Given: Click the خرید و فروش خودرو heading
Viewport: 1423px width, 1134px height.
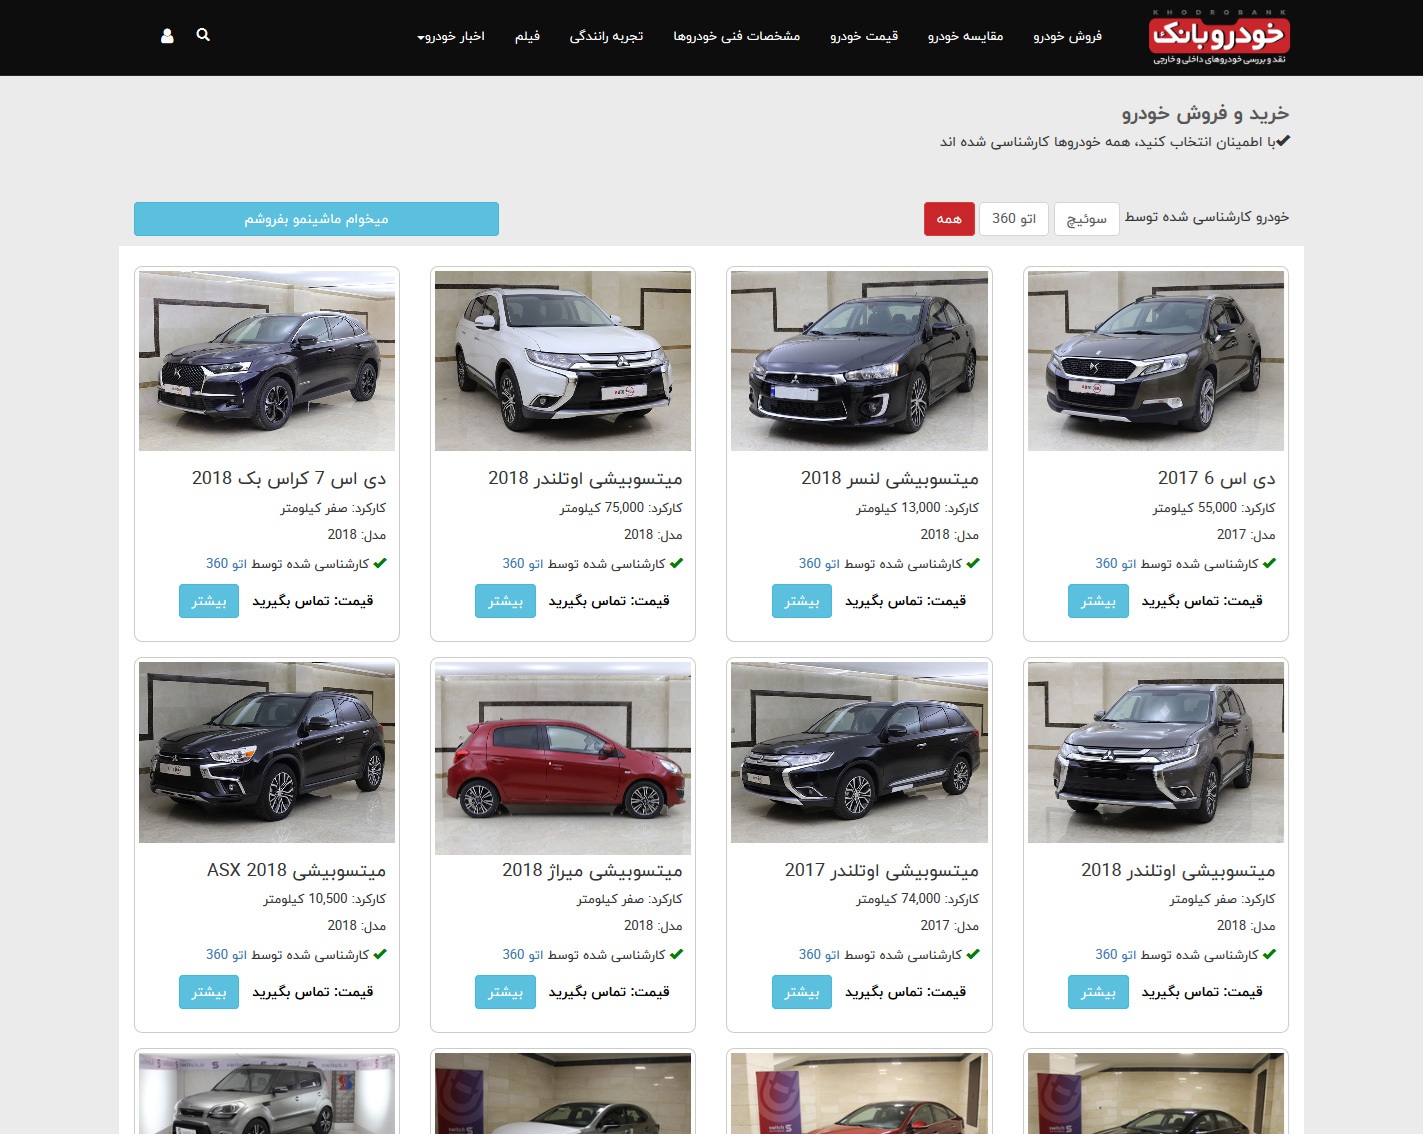Looking at the screenshot, I should pyautogui.click(x=1205, y=113).
